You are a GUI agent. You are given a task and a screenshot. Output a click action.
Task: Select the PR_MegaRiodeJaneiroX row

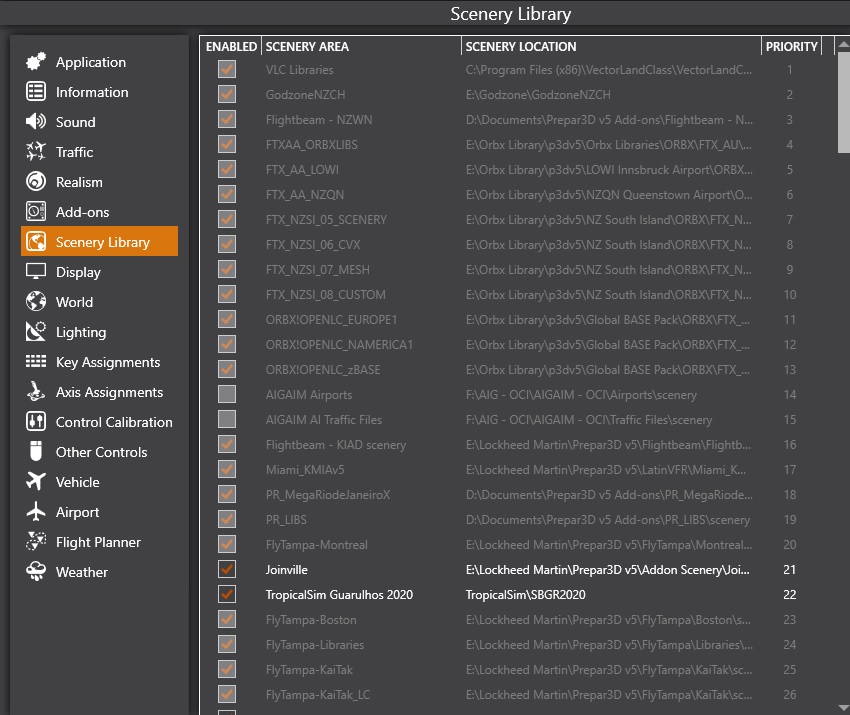[517, 494]
